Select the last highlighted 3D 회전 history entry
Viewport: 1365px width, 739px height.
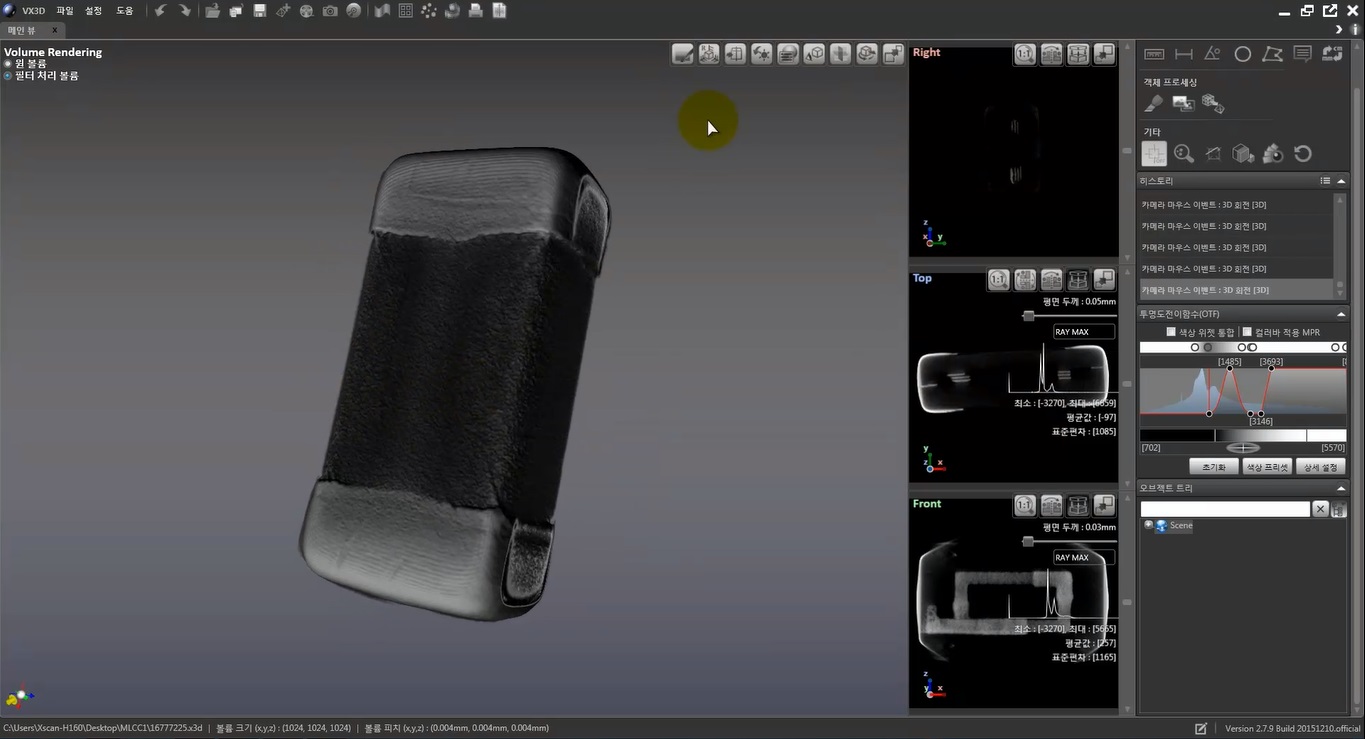(1236, 290)
